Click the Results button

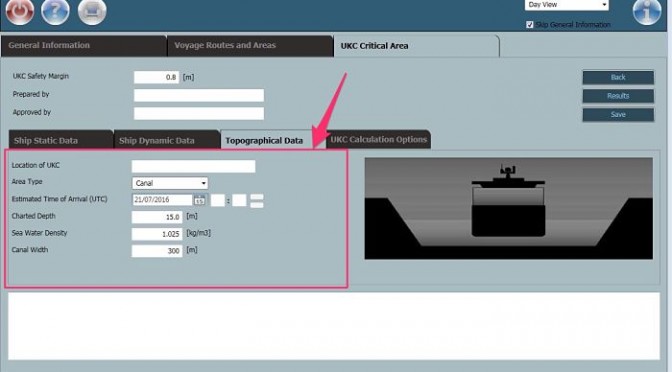tap(618, 96)
